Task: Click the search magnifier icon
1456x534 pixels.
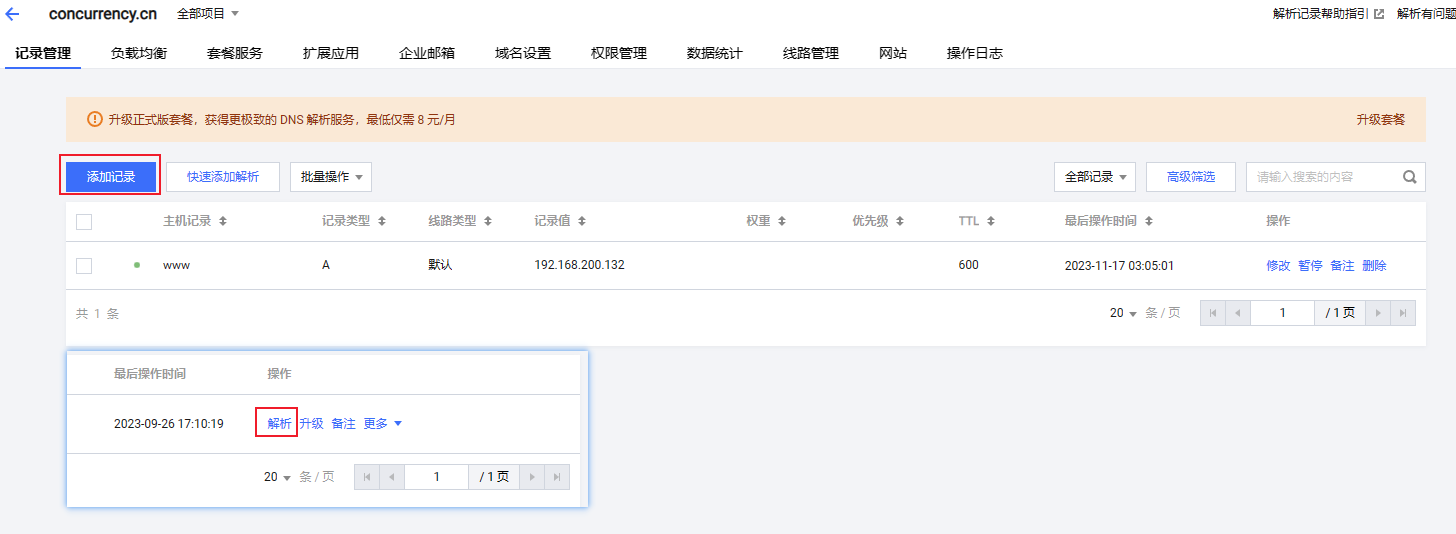Action: pos(1409,177)
